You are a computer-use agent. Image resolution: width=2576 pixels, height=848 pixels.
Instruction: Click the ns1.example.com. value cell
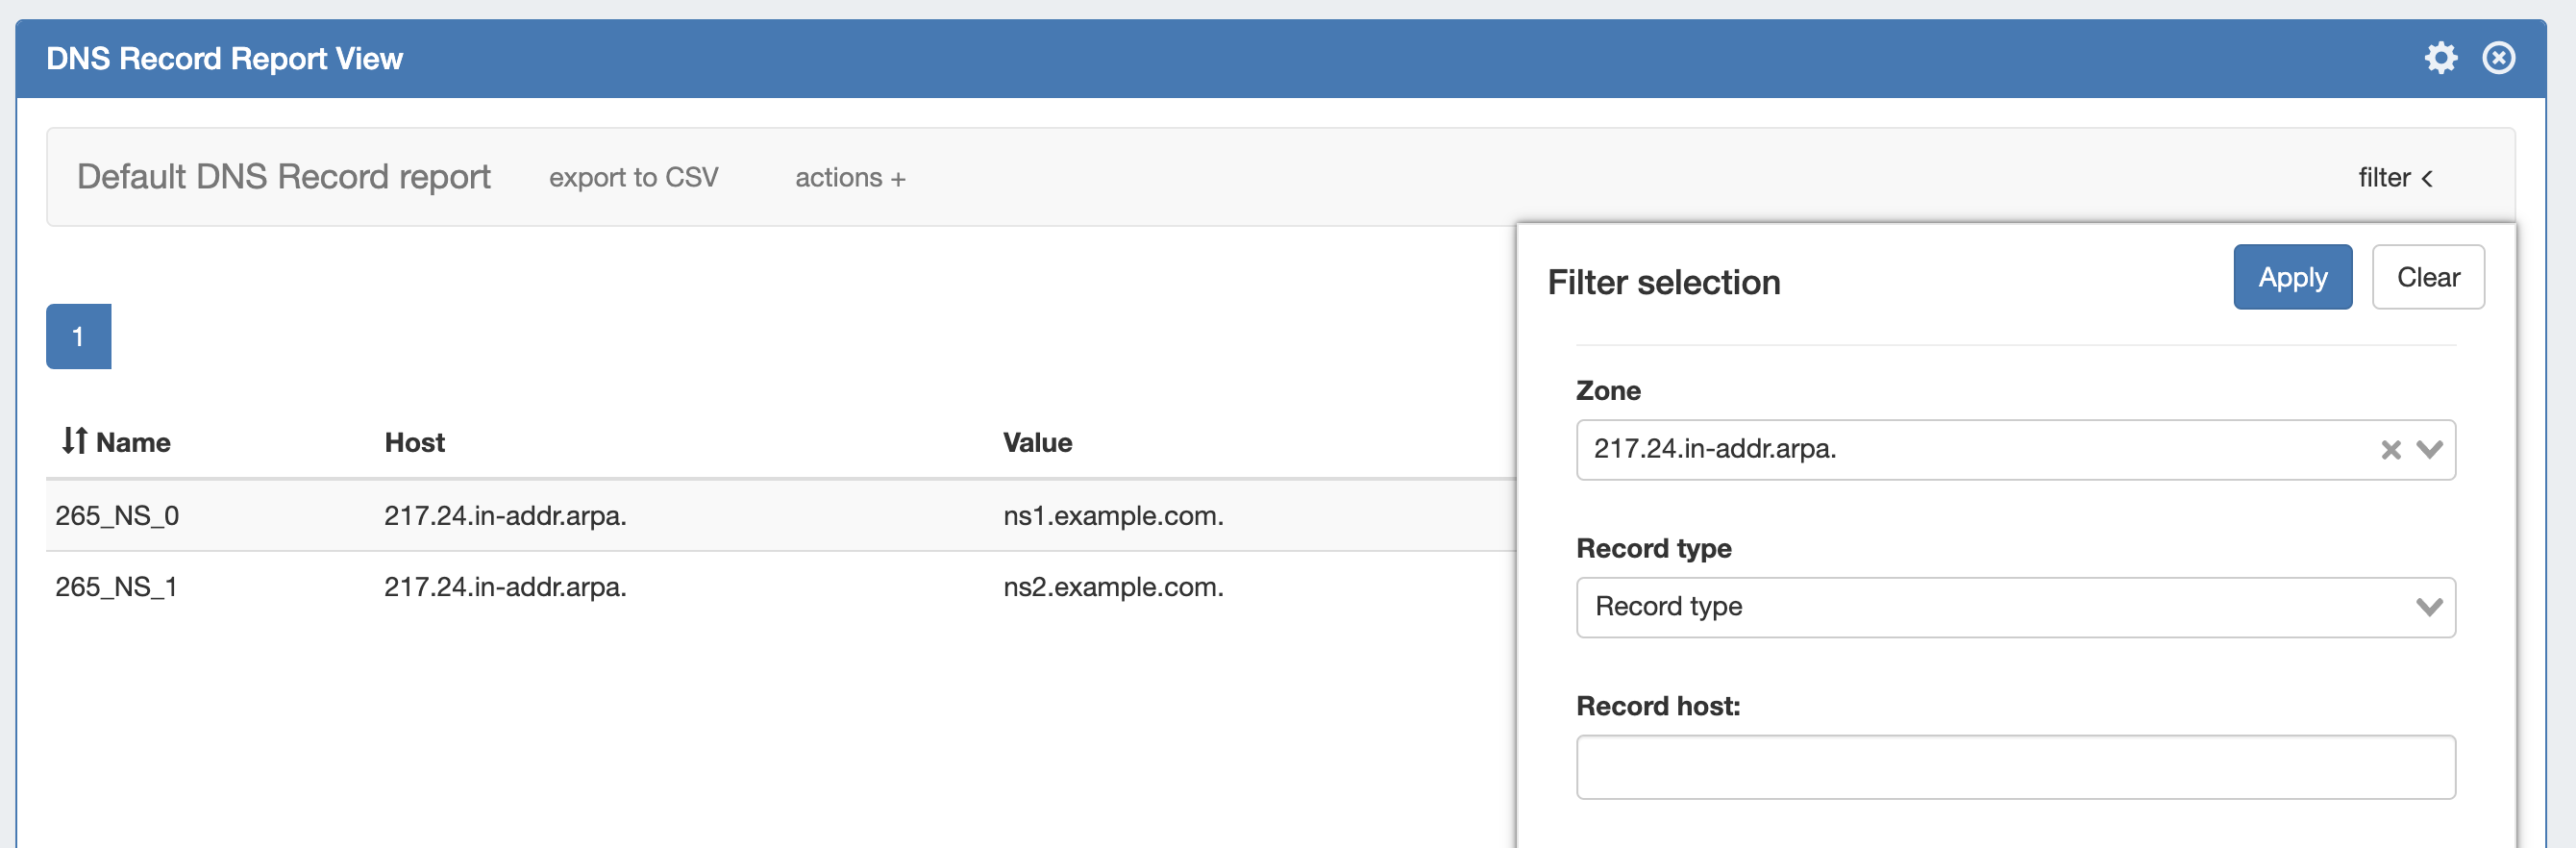[x=1113, y=516]
